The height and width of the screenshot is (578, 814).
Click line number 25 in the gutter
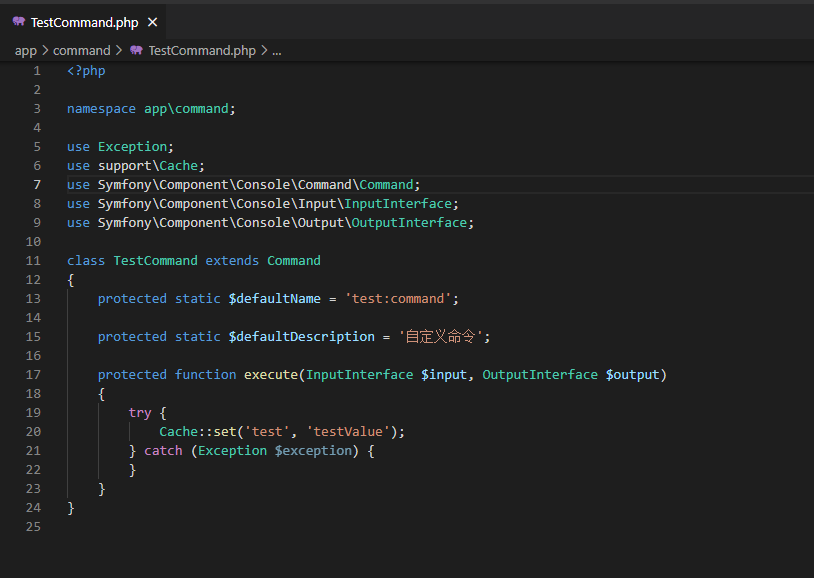pyautogui.click(x=33, y=527)
